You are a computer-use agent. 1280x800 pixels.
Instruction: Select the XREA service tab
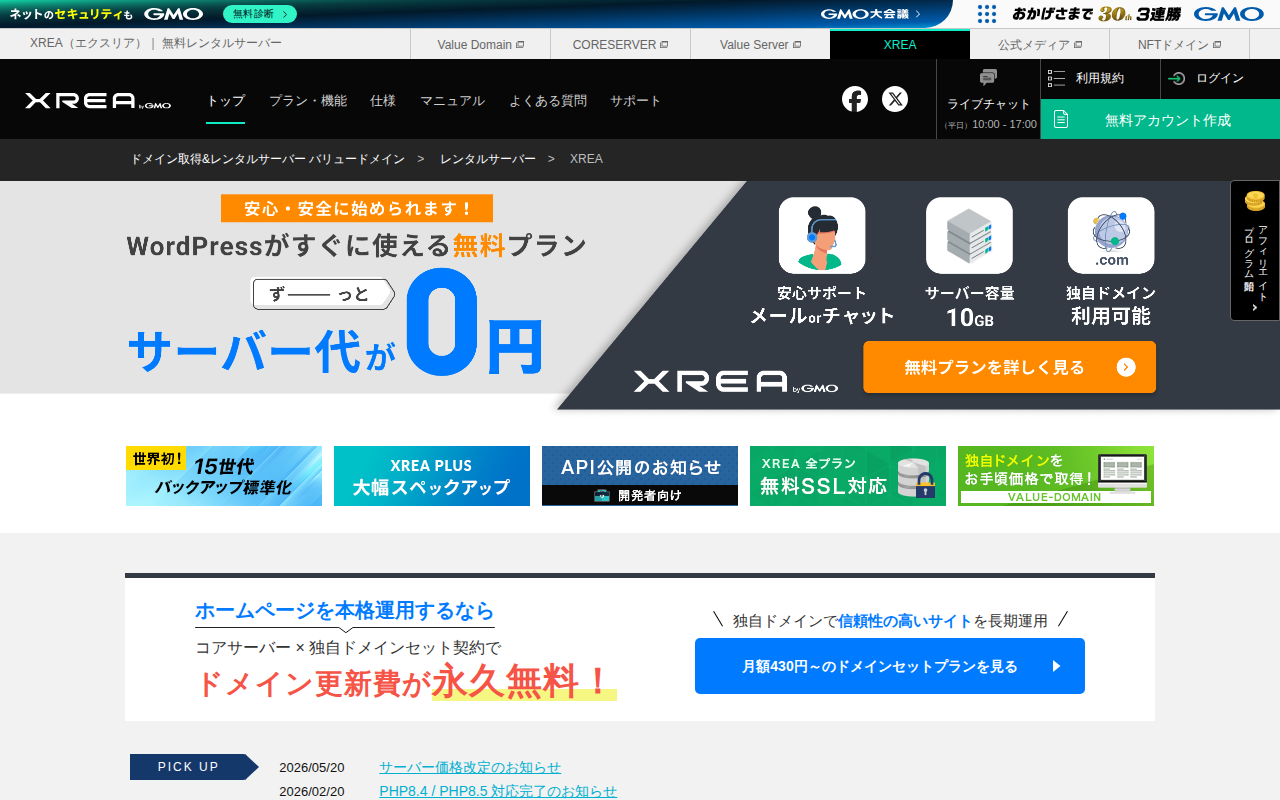[x=900, y=45]
